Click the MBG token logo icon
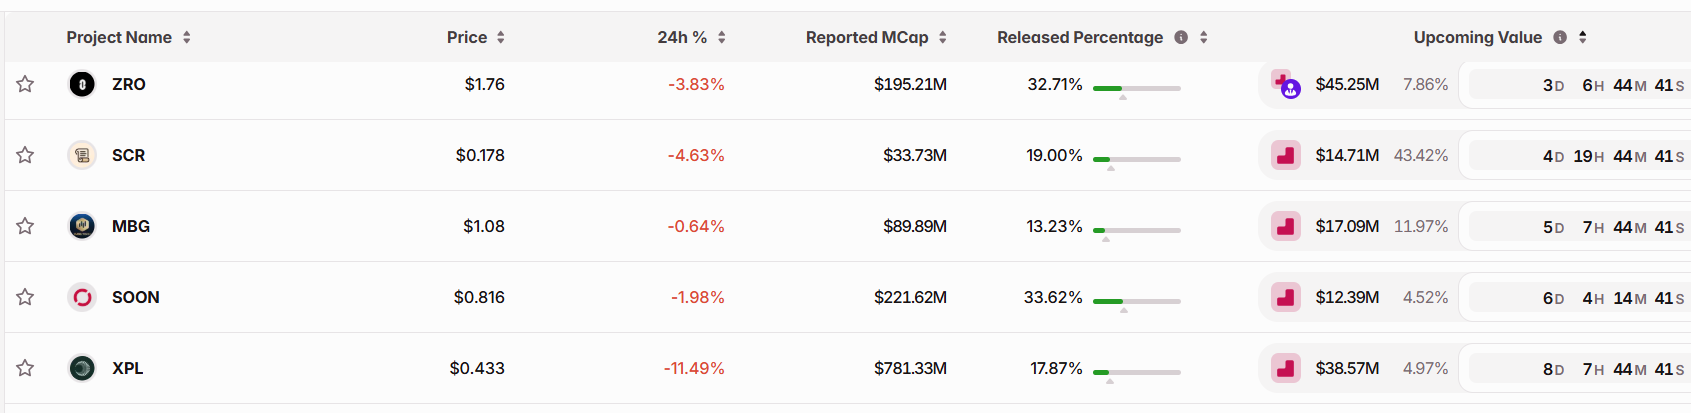The height and width of the screenshot is (413, 1691). [x=82, y=226]
